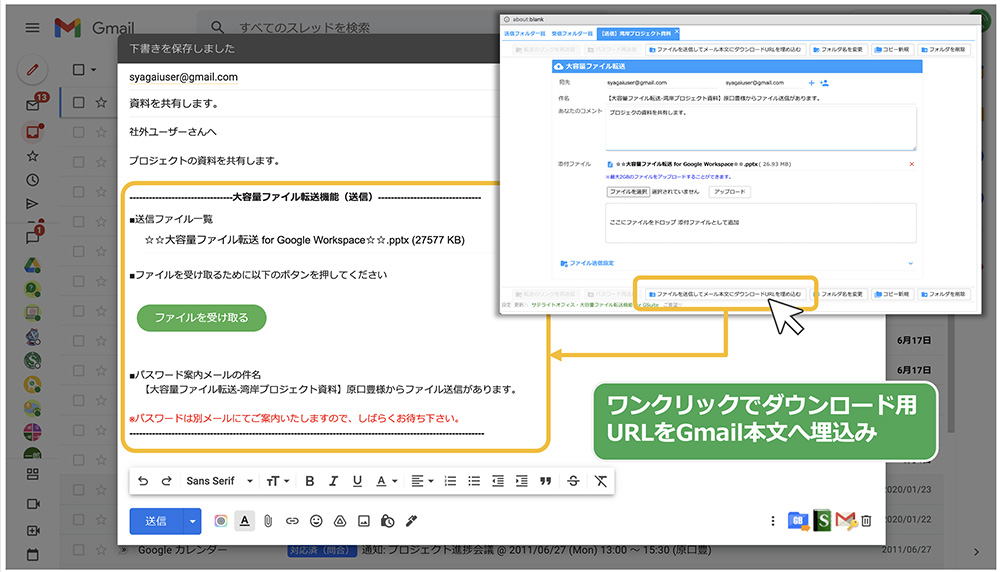Select the 【送信】湾岸プロジェクト資料 tab
This screenshot has width=1000, height=572.
636,33
